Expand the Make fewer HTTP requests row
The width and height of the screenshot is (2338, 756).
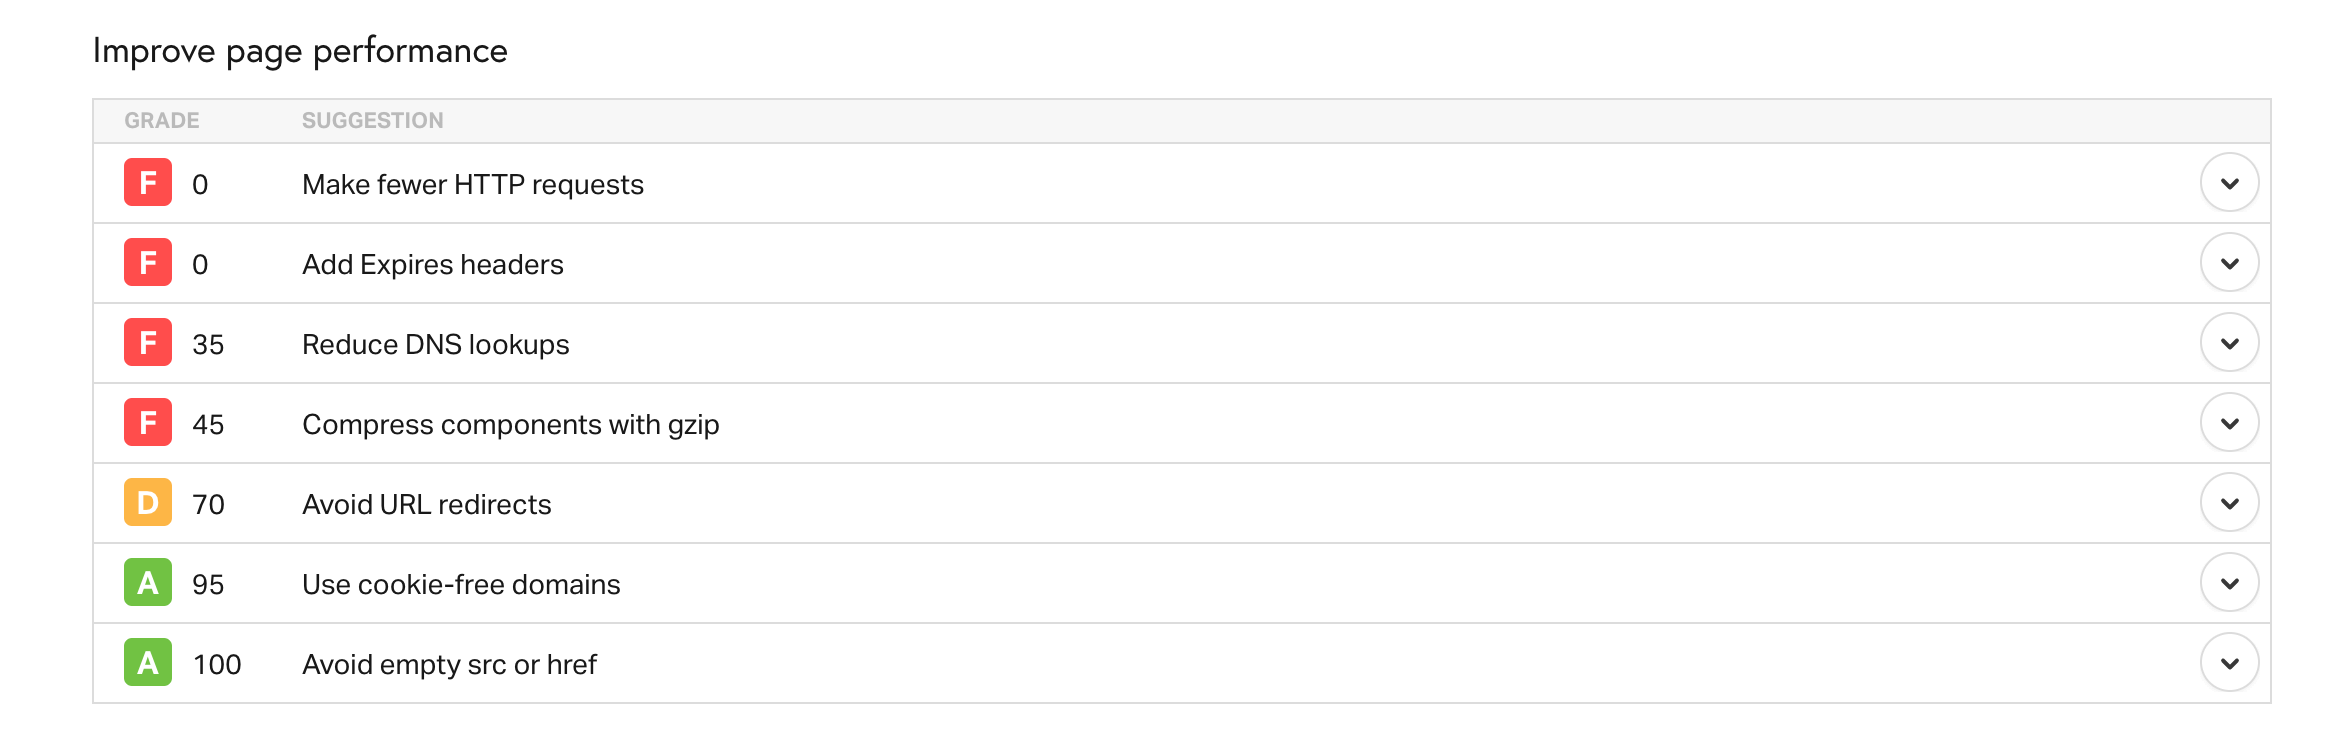[2229, 183]
